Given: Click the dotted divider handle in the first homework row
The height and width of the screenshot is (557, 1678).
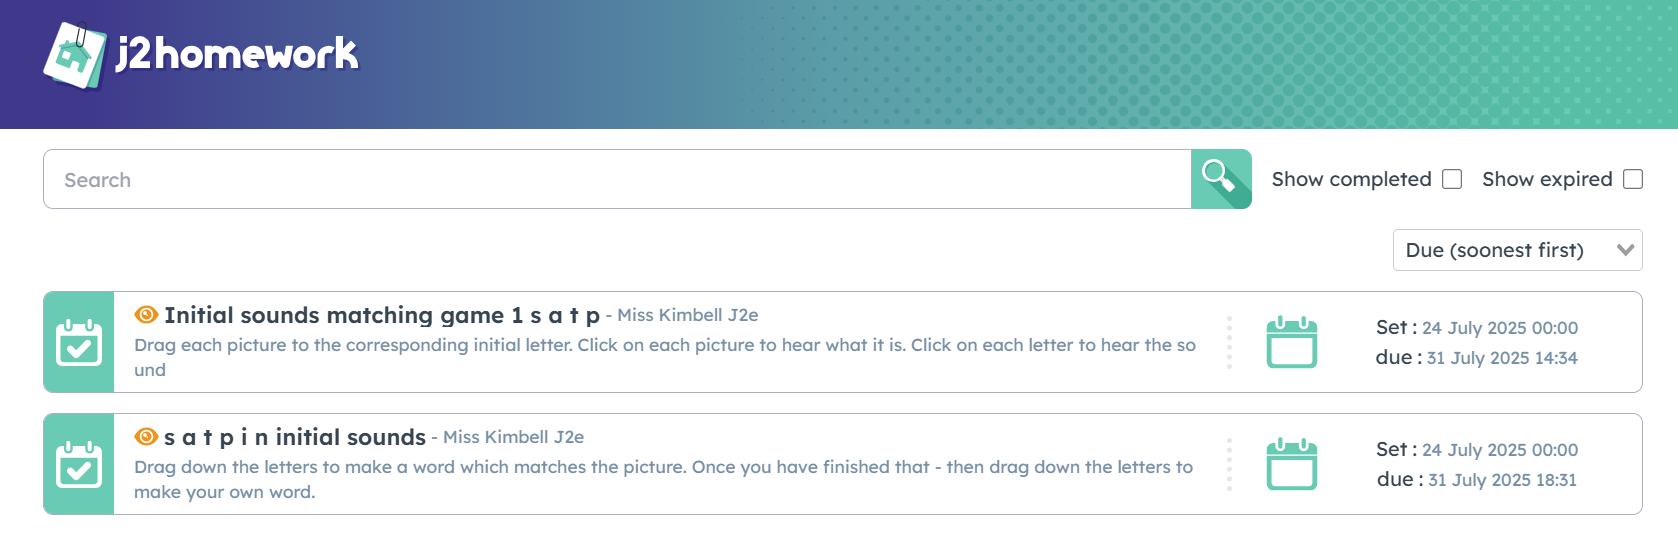Looking at the screenshot, I should (x=1229, y=342).
